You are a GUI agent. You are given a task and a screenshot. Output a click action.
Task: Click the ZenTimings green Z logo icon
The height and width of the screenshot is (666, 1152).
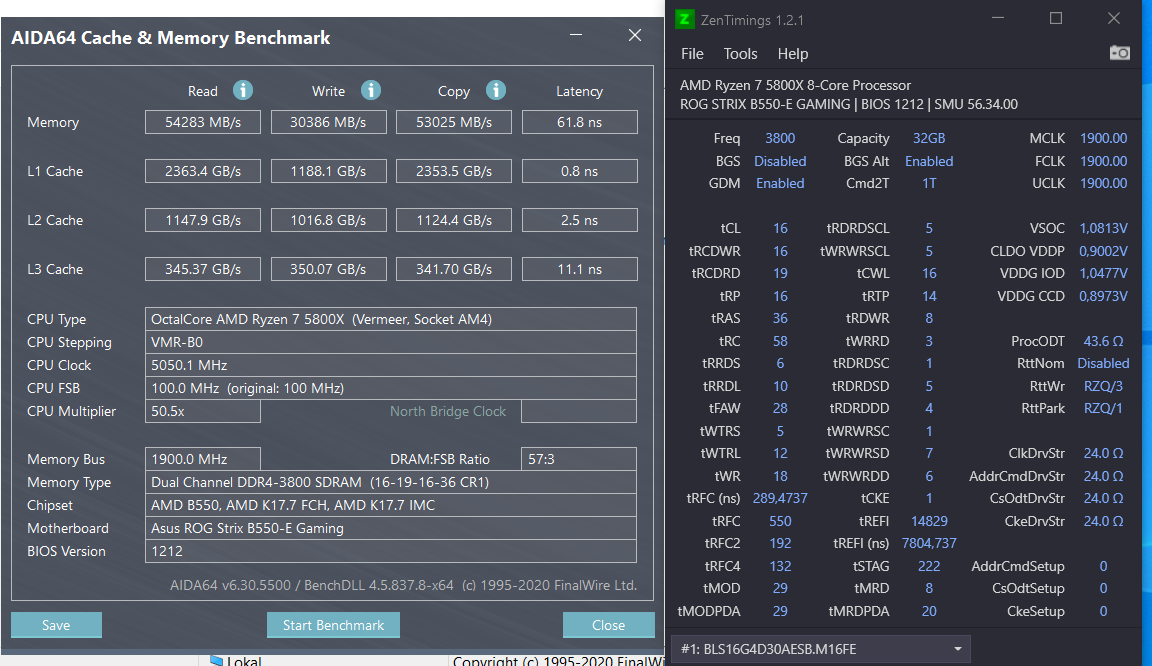(x=685, y=19)
